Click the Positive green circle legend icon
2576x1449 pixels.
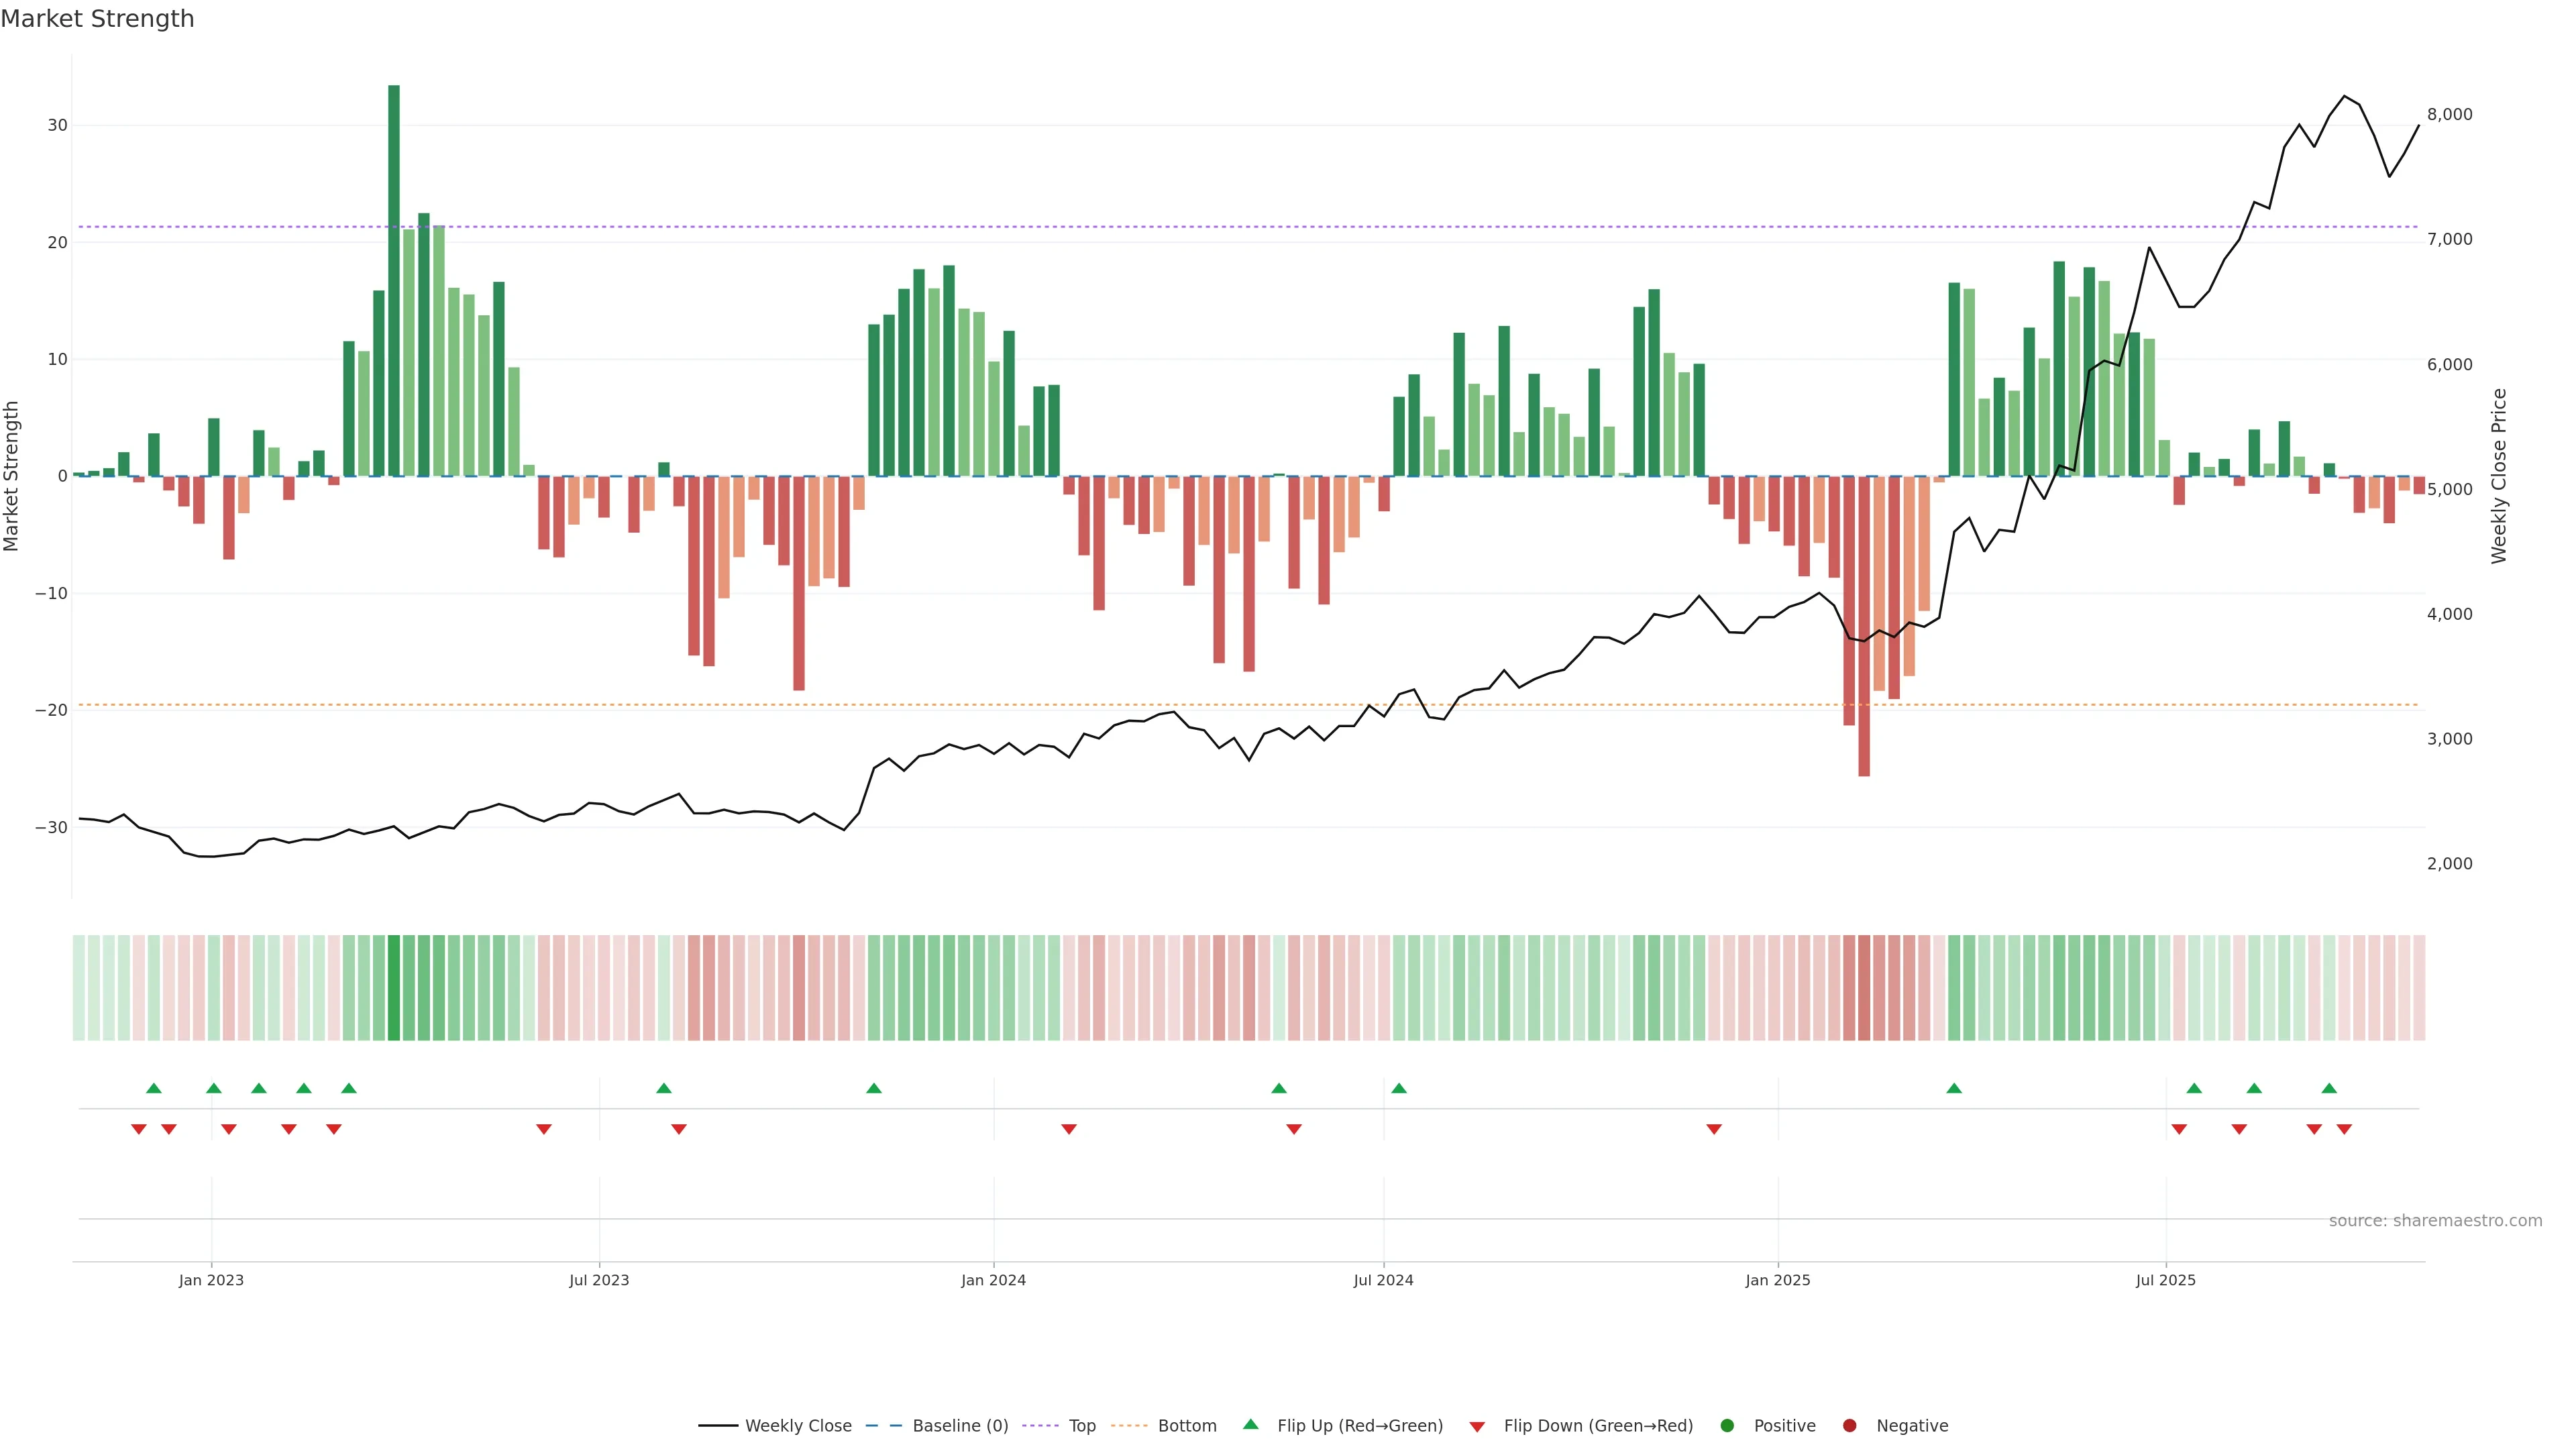pos(1727,1426)
